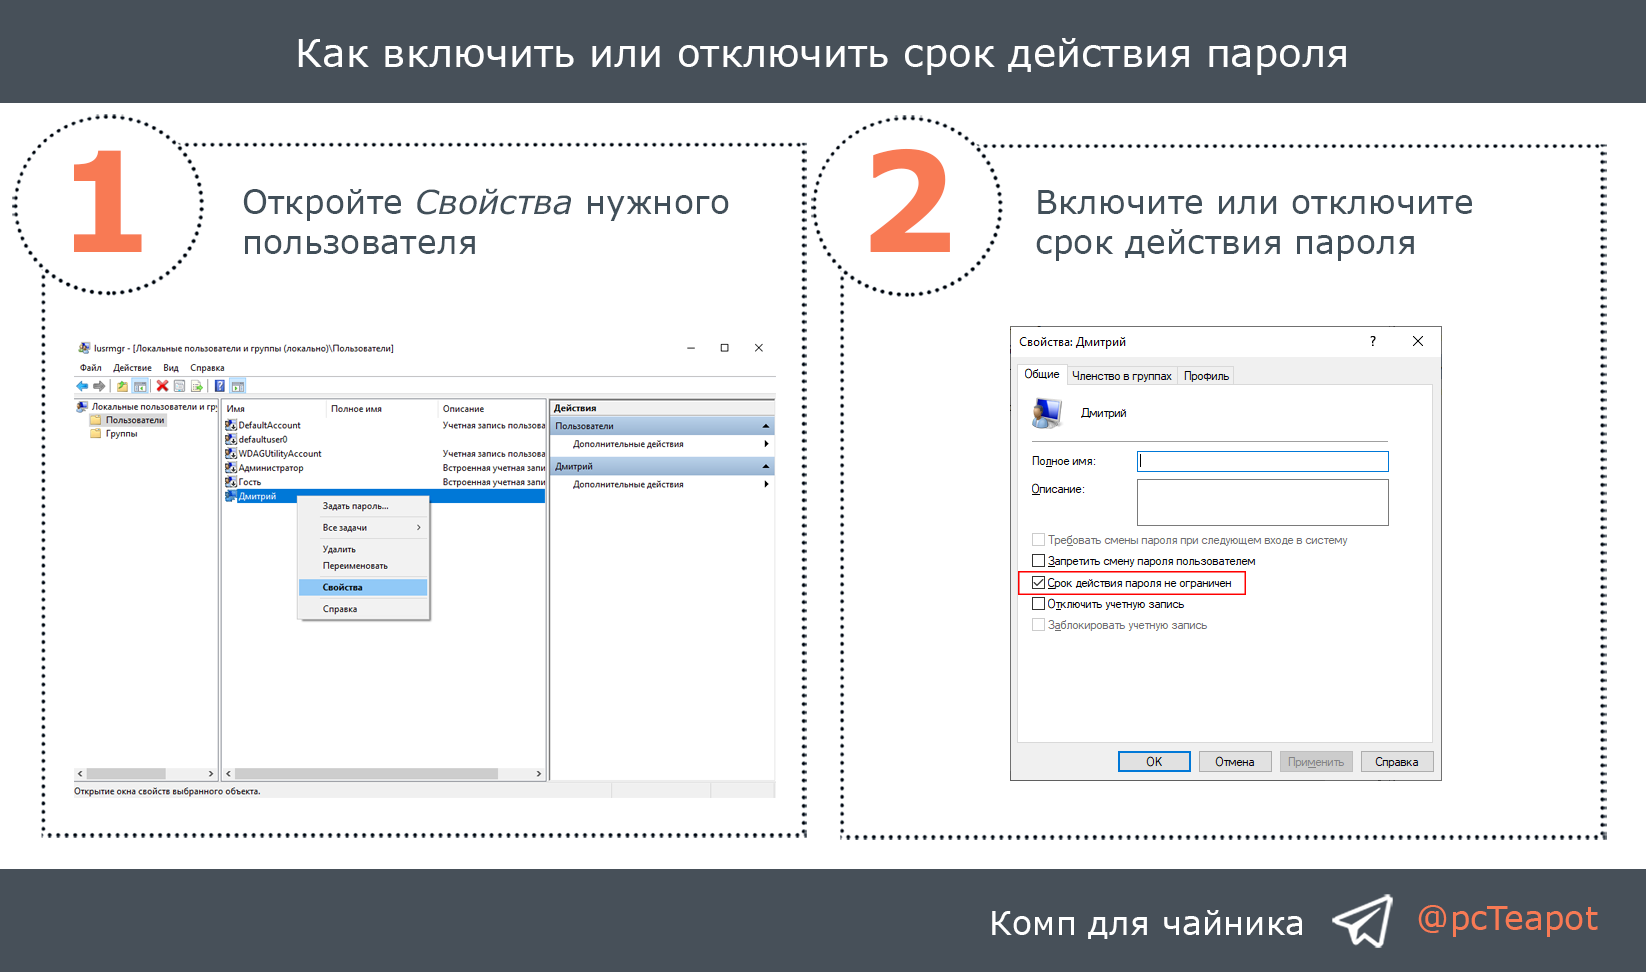Click left scroll arrow of tree pane scrollbar

tap(80, 774)
